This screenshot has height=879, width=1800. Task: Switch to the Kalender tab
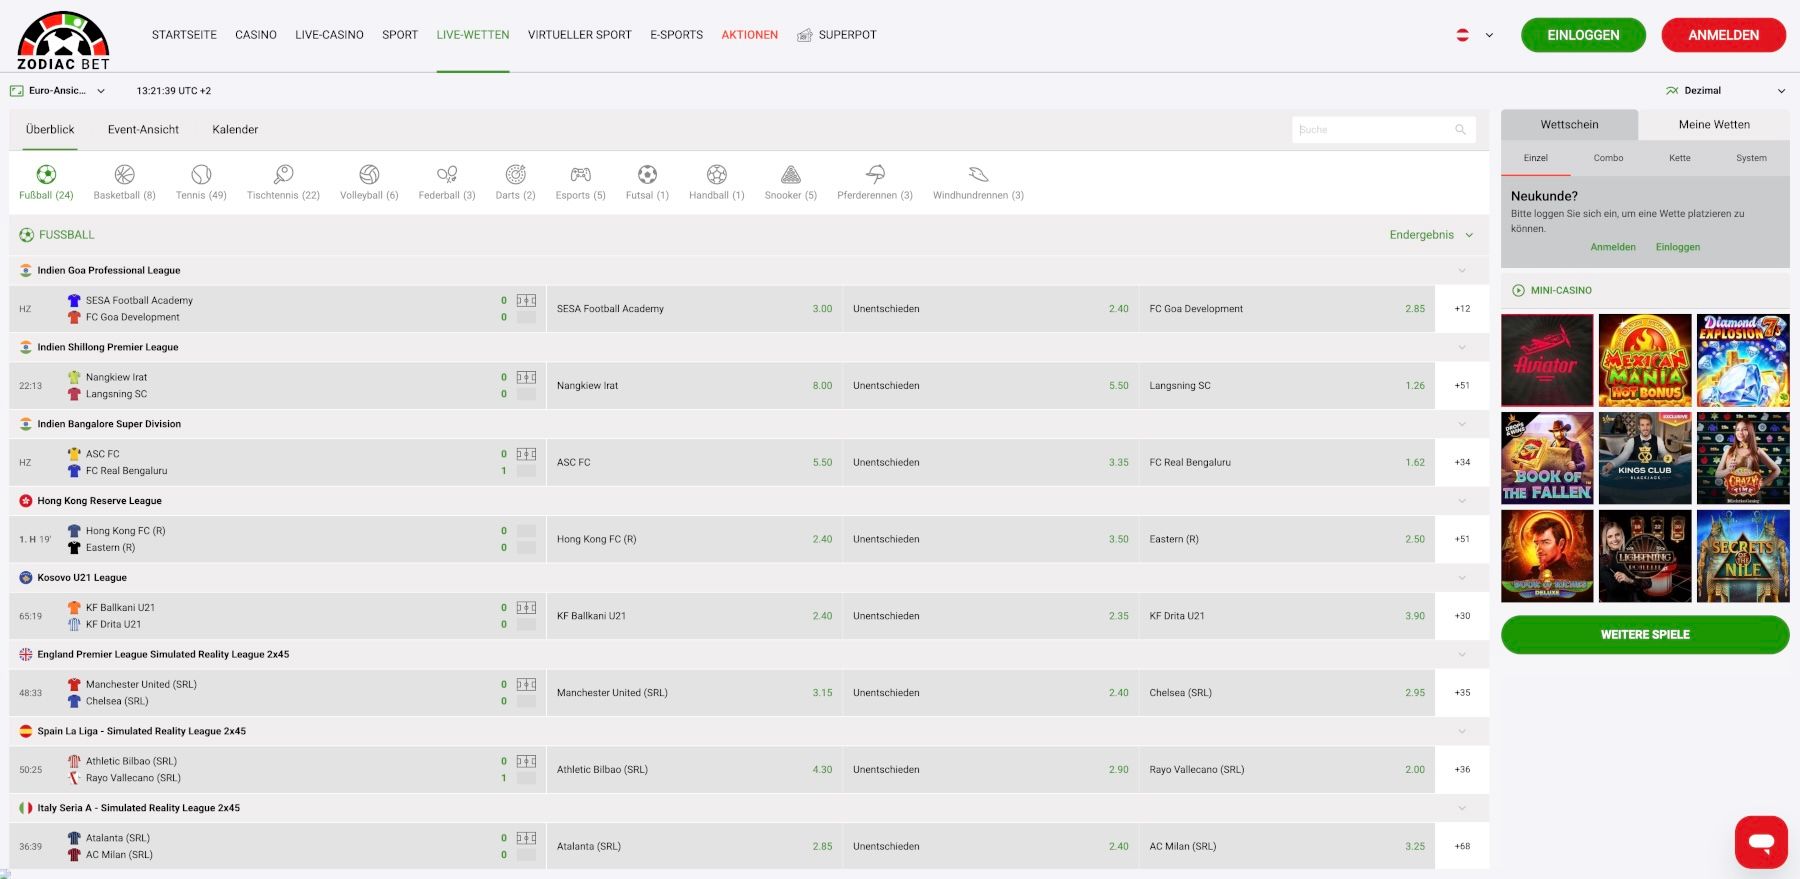(235, 130)
